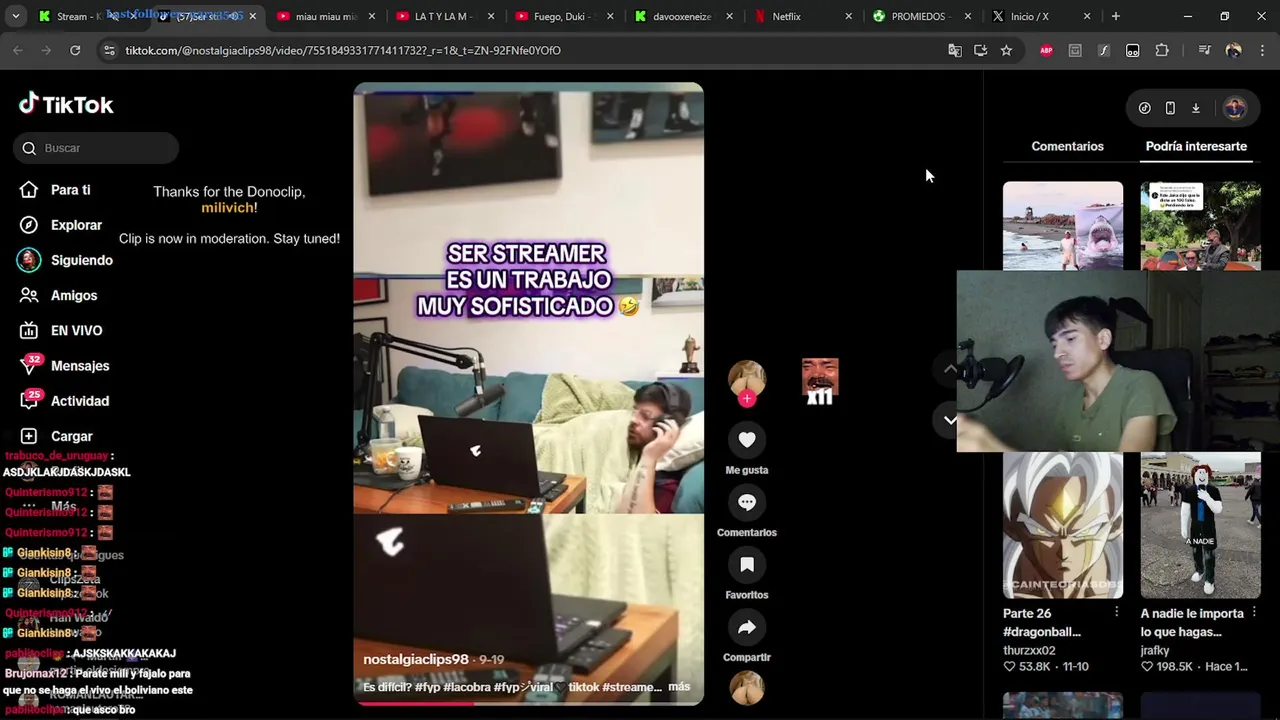Open the Para ti home feed
The width and height of the screenshot is (1280, 720).
[x=56, y=190]
